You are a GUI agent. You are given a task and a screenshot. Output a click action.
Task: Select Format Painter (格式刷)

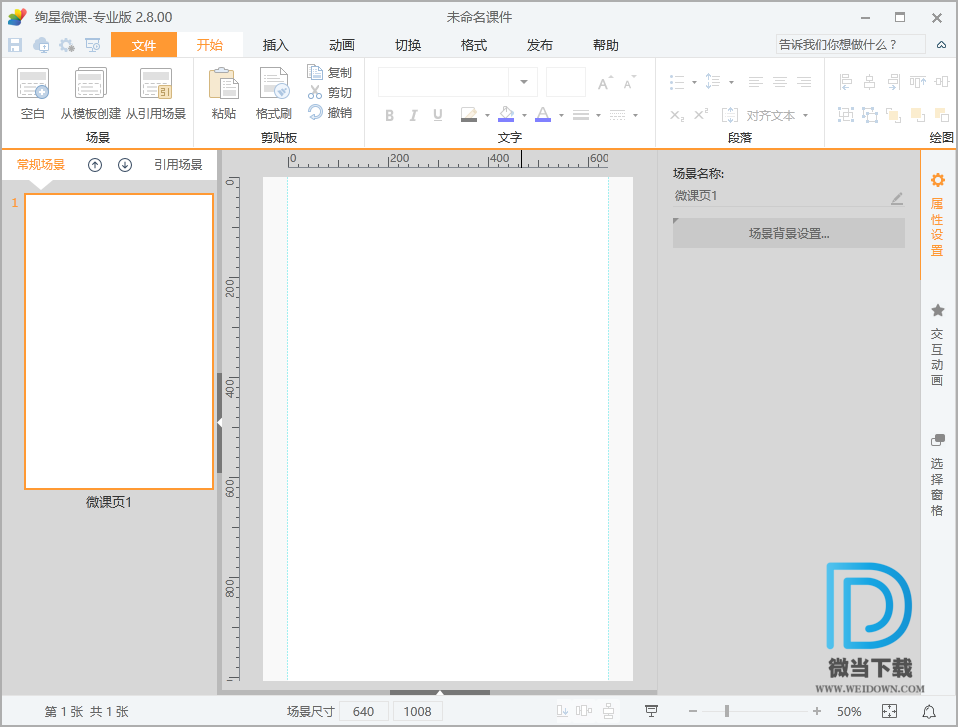(x=274, y=93)
